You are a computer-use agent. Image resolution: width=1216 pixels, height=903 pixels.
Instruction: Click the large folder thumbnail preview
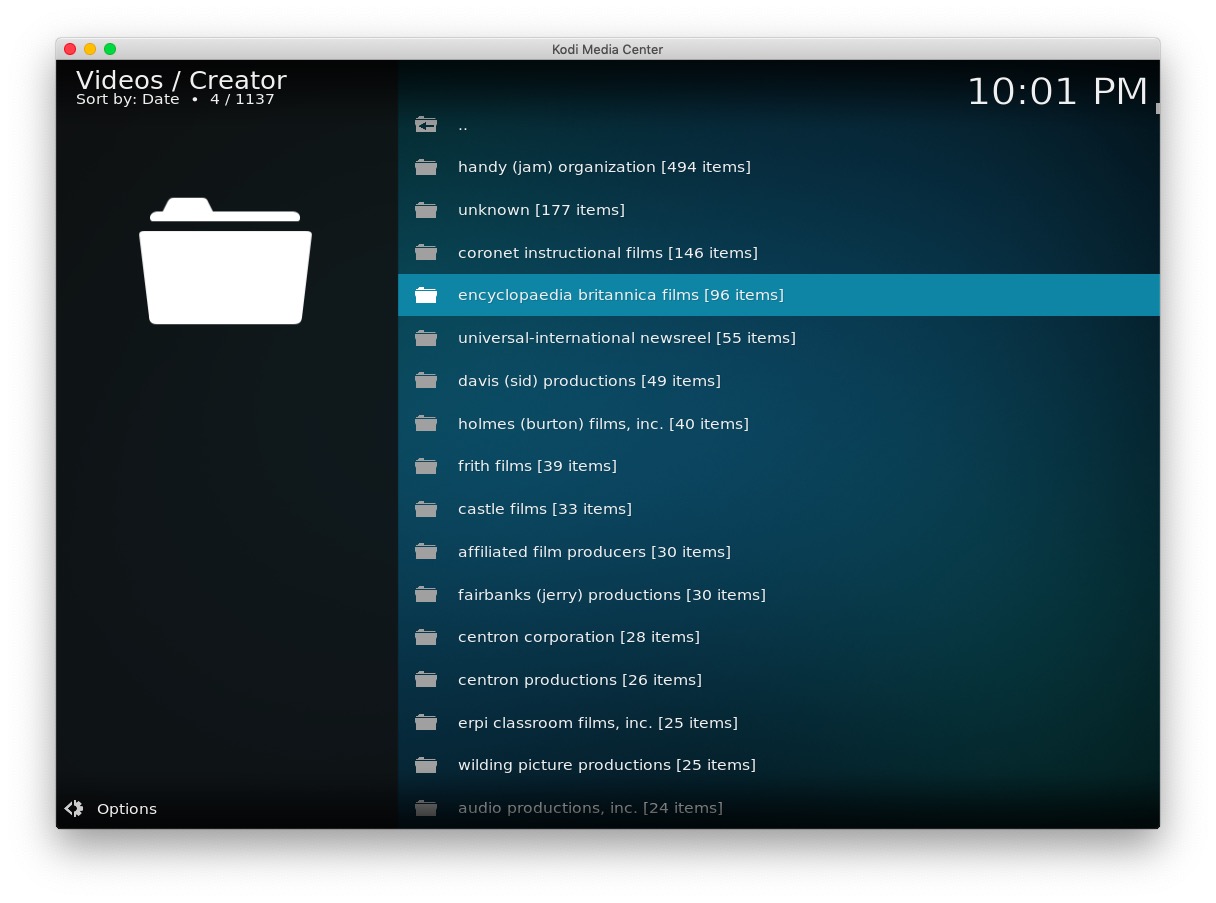click(225, 262)
